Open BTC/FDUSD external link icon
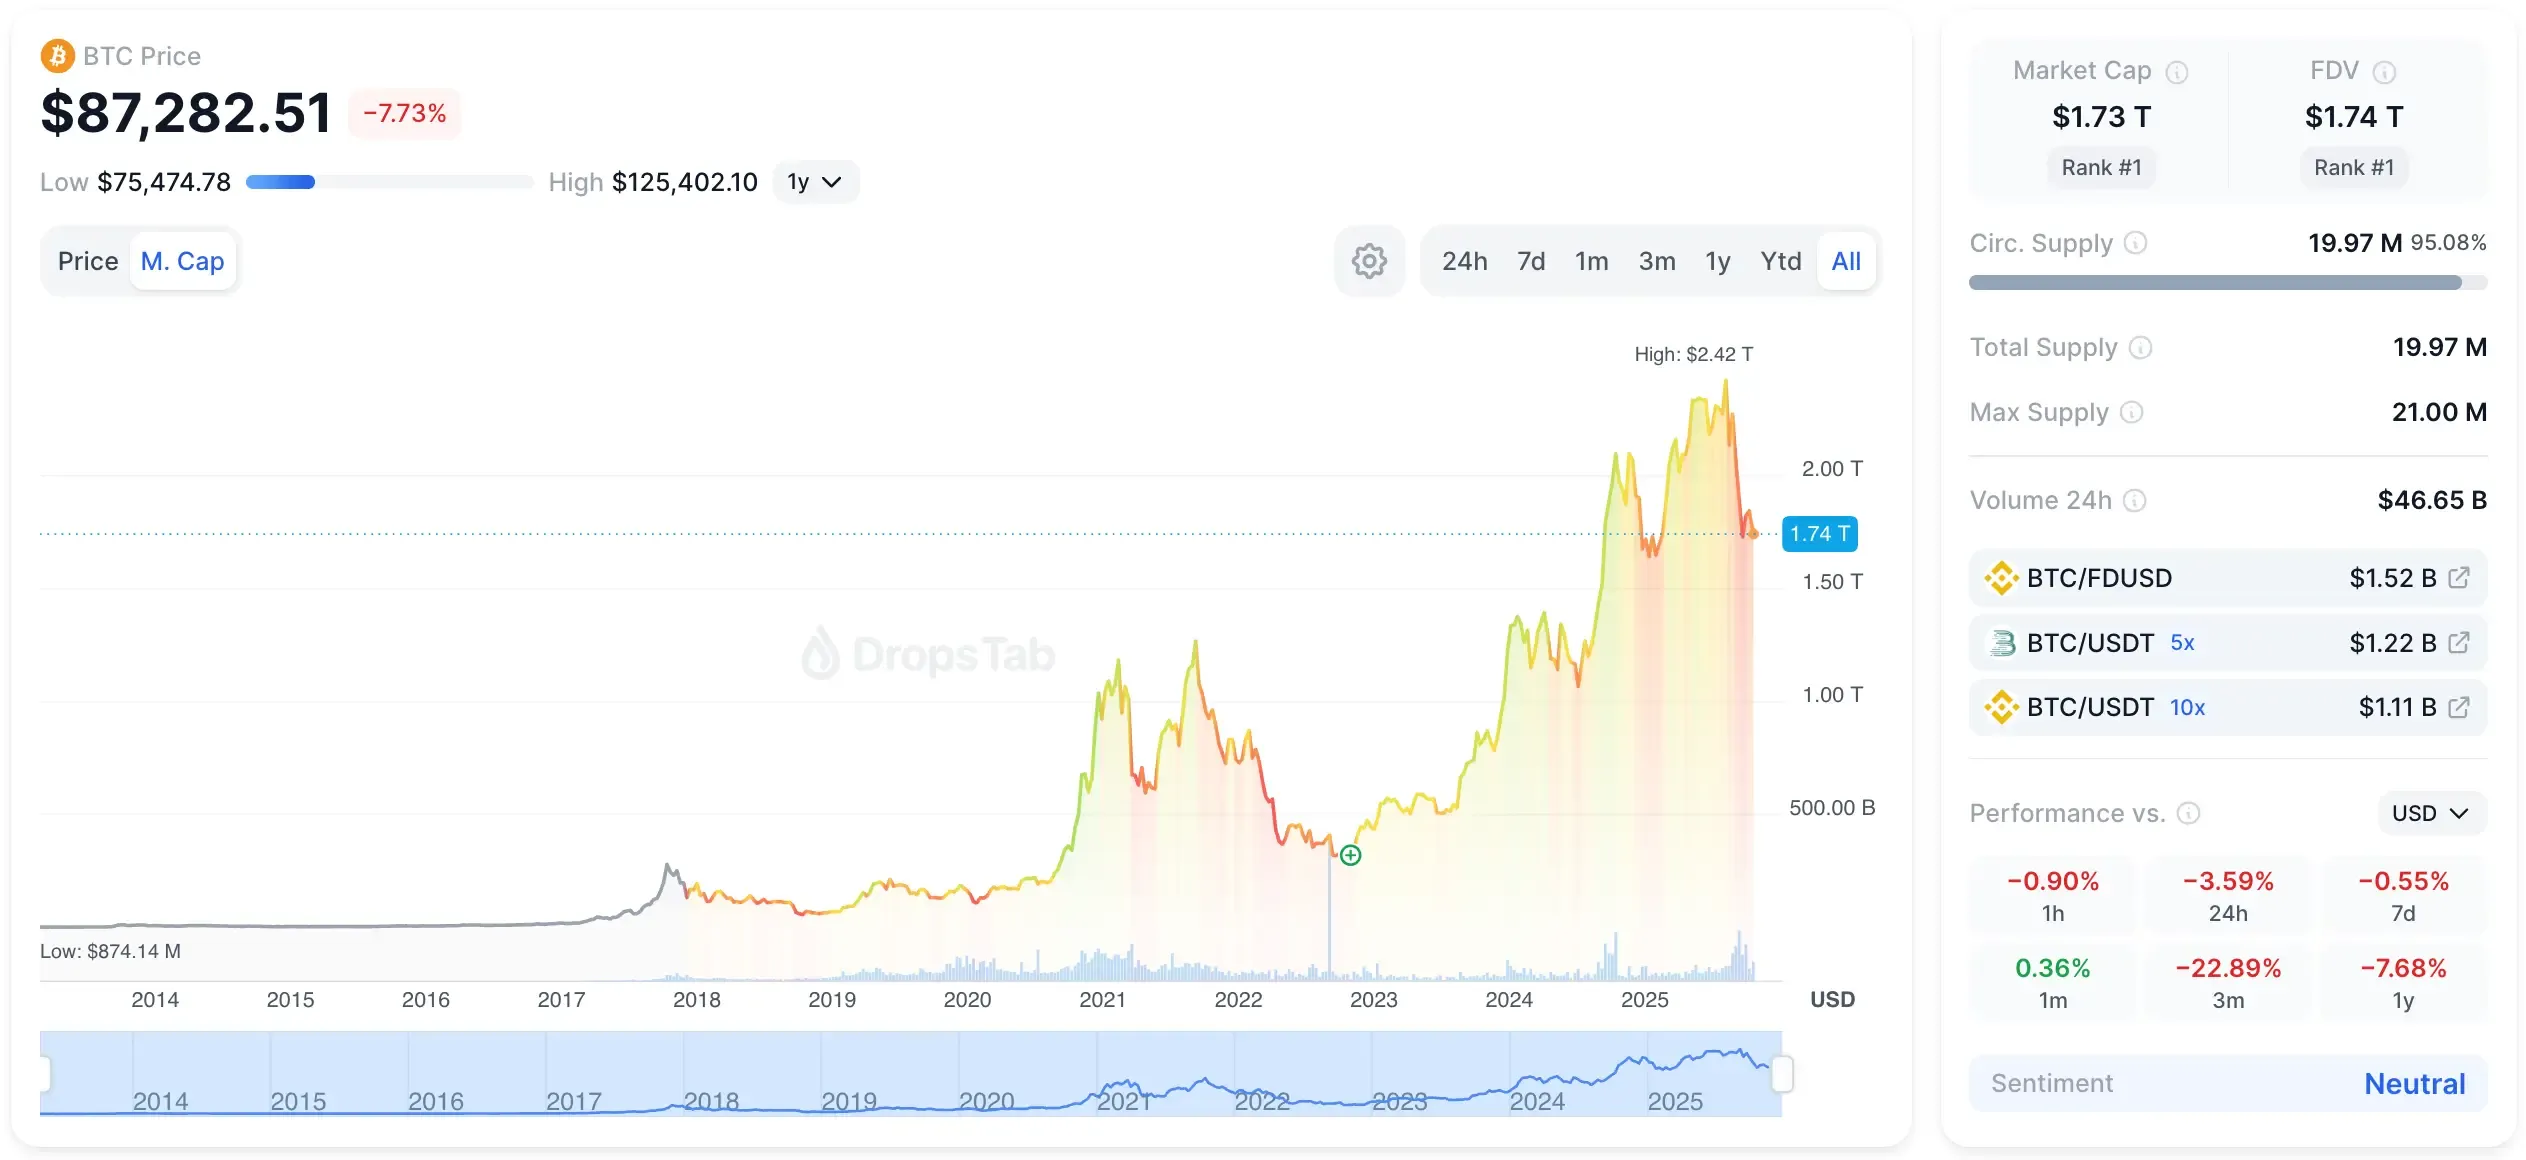 [x=2458, y=578]
